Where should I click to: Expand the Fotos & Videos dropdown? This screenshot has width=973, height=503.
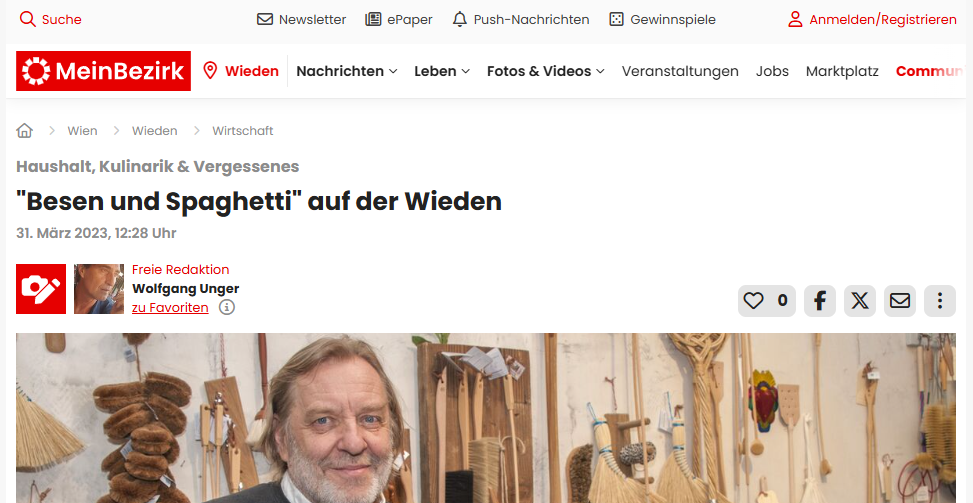tap(545, 71)
